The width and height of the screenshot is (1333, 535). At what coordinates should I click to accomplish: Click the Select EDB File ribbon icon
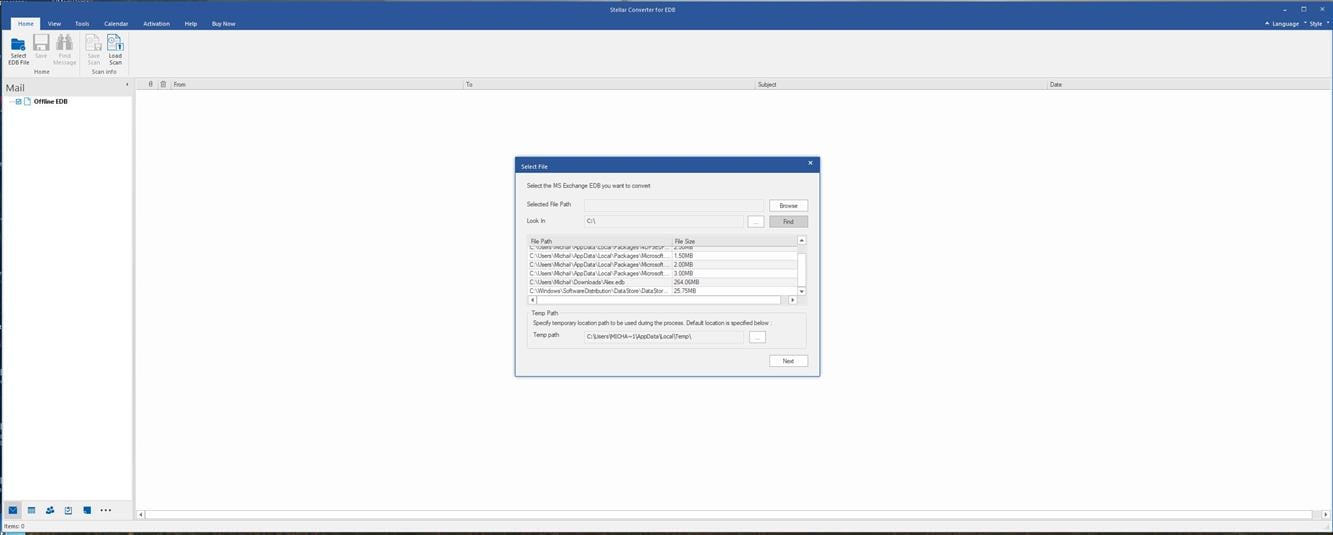point(18,50)
